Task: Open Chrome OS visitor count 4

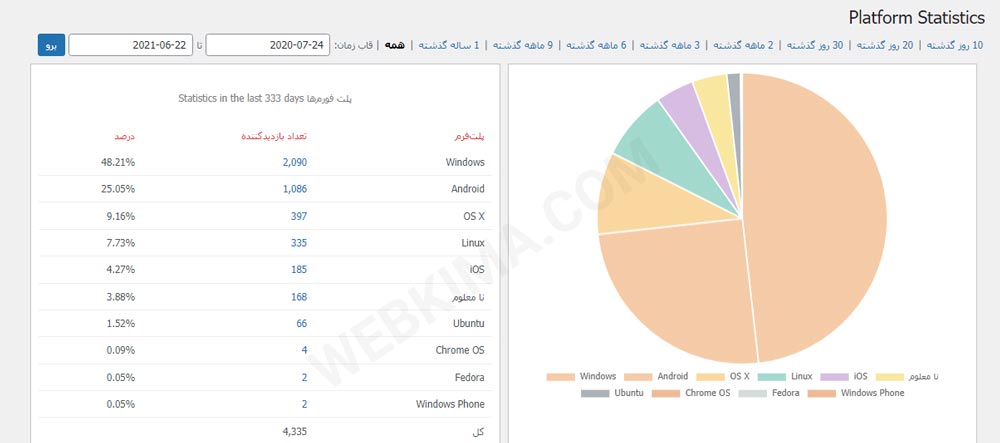Action: tap(304, 351)
